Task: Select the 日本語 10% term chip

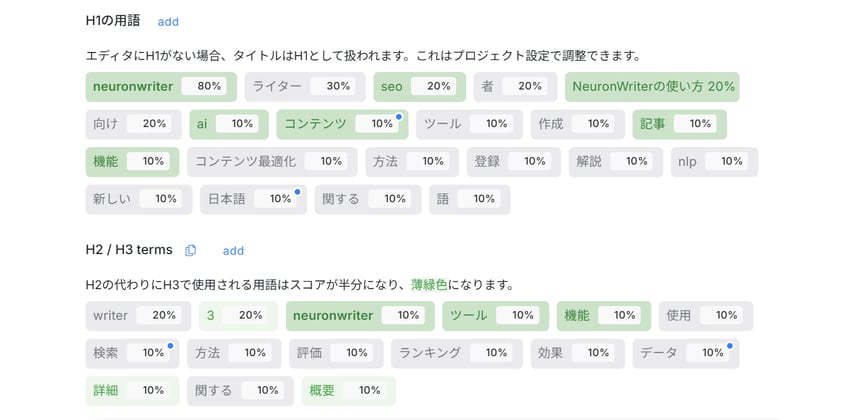Action: click(x=252, y=199)
